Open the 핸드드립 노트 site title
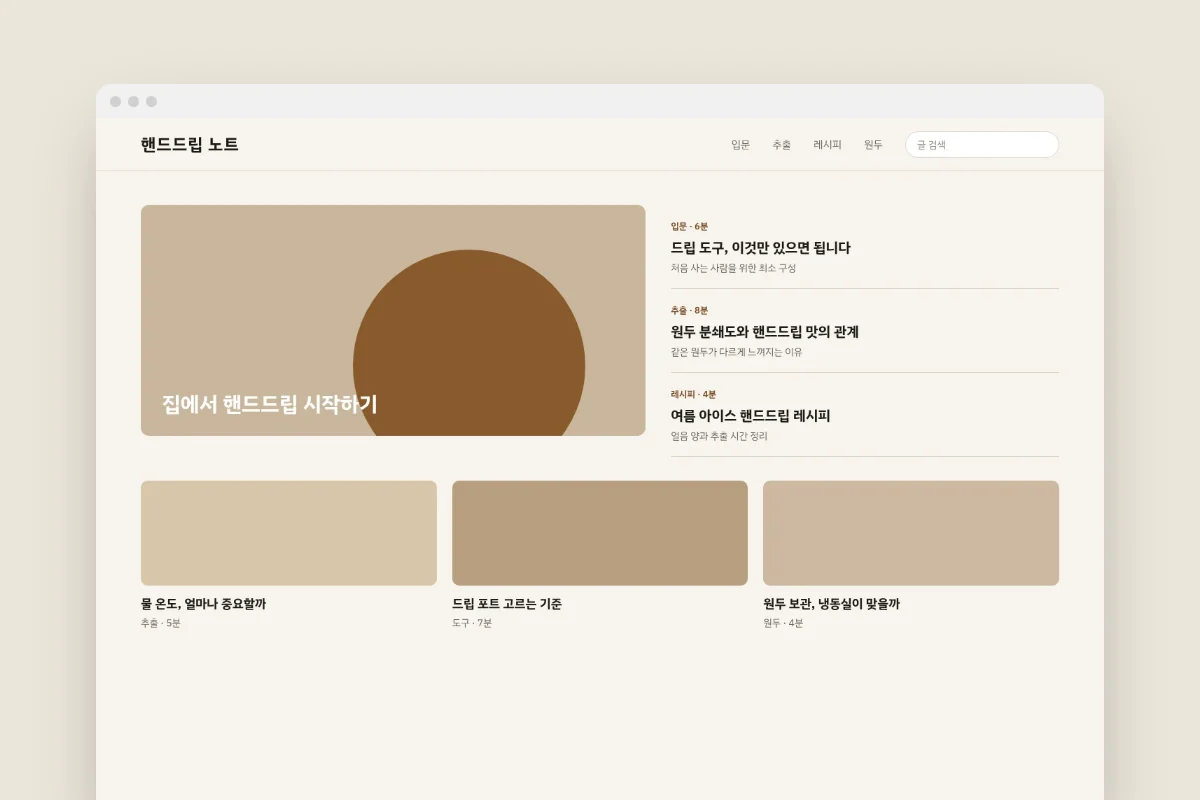 pos(190,144)
